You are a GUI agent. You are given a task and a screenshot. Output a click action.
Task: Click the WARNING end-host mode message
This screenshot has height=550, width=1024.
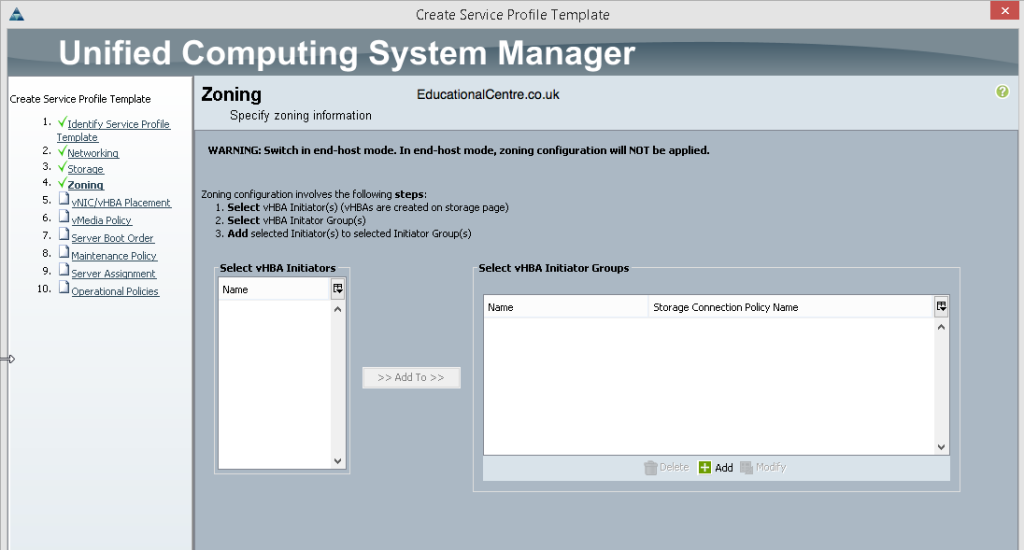coord(458,150)
